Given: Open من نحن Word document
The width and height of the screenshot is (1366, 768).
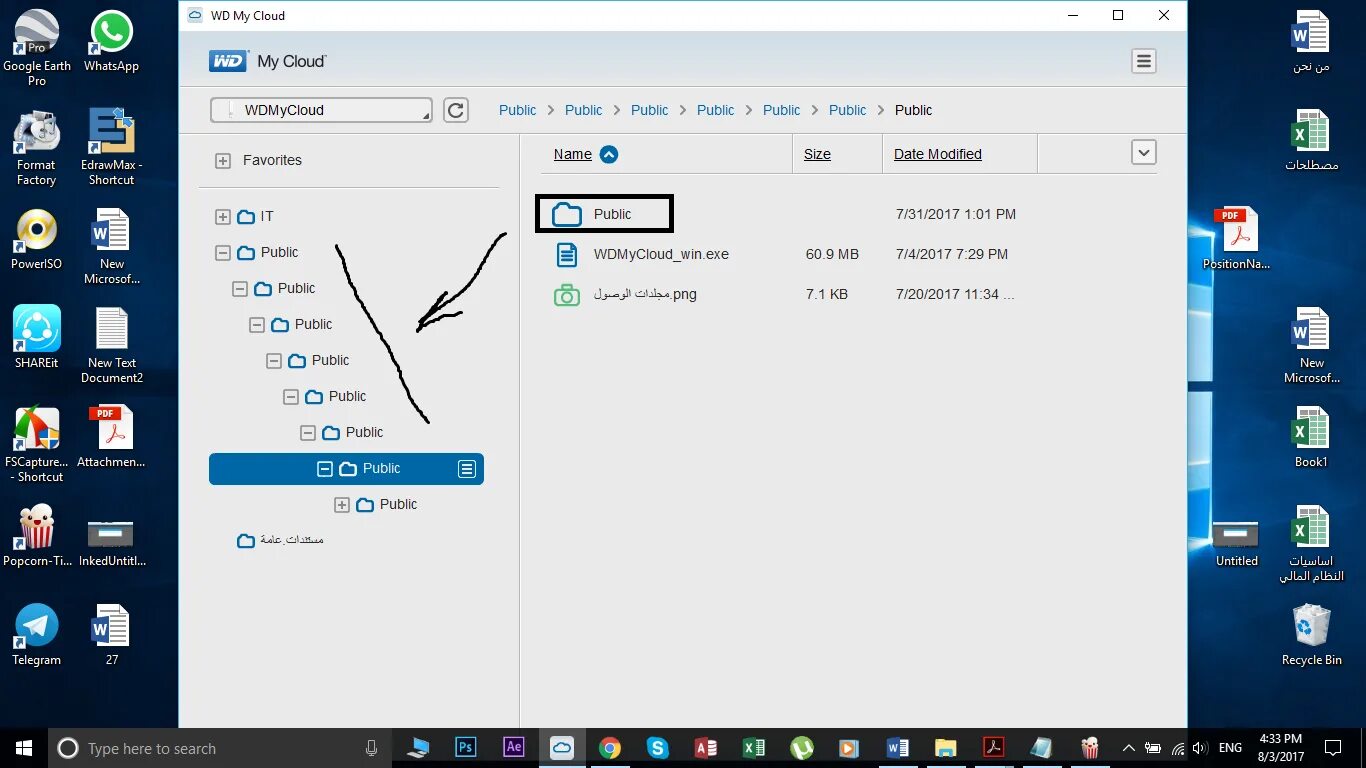Looking at the screenshot, I should pos(1311,42).
